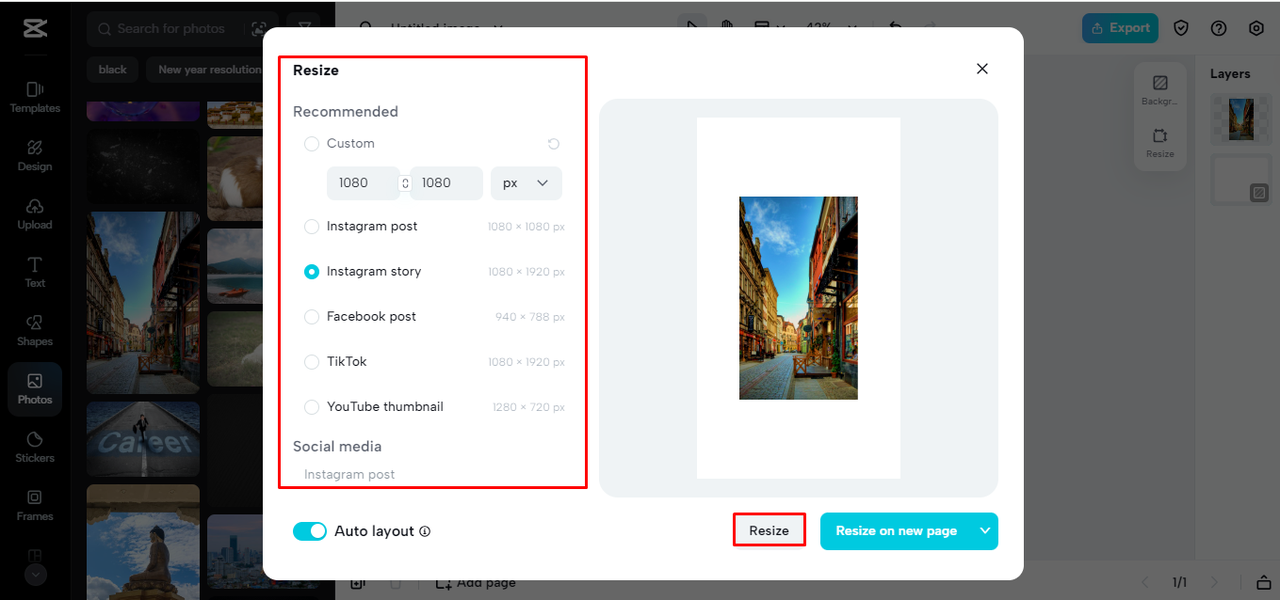
Task: Open the Templates panel in sidebar
Action: tap(35, 97)
